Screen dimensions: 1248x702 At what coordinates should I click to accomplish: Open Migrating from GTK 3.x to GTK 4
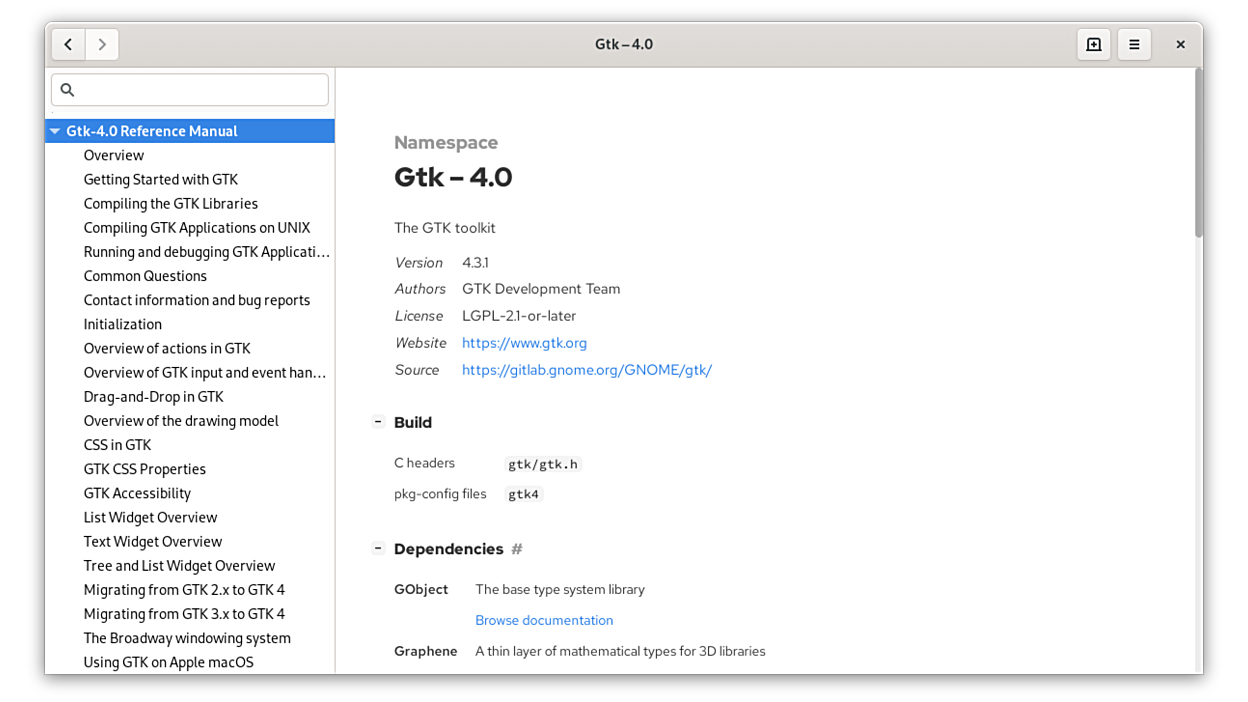184,614
